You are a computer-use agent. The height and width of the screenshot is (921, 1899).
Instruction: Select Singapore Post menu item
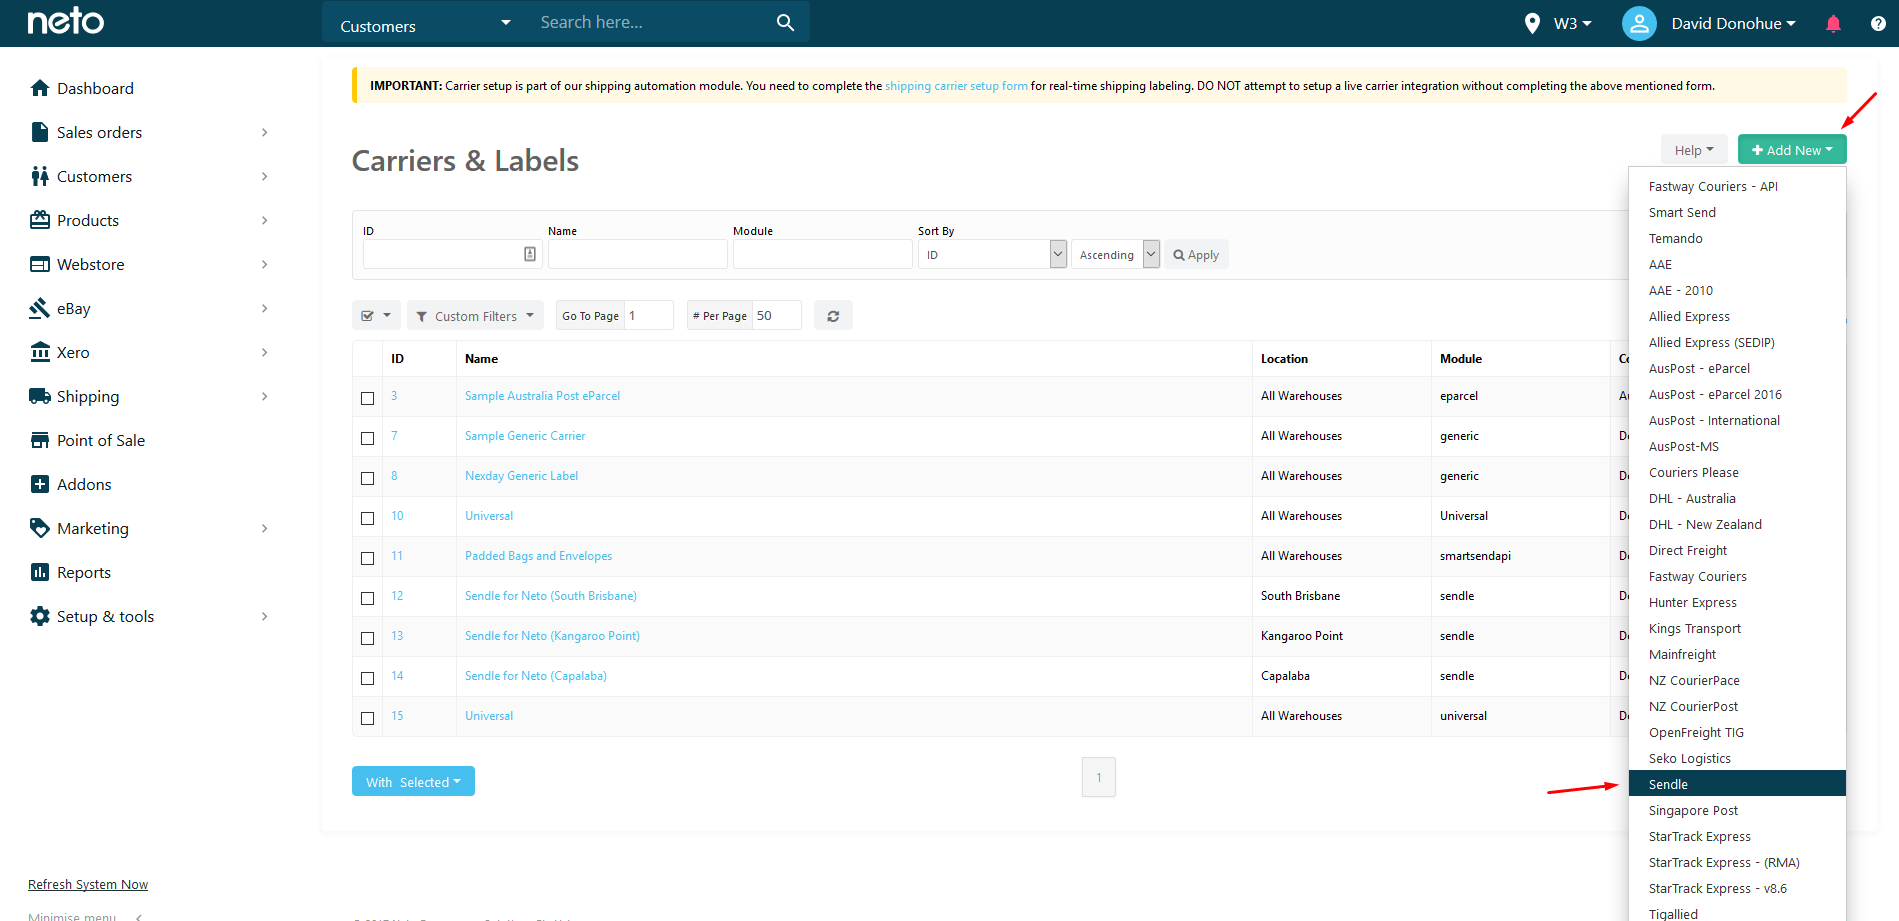(1737, 810)
